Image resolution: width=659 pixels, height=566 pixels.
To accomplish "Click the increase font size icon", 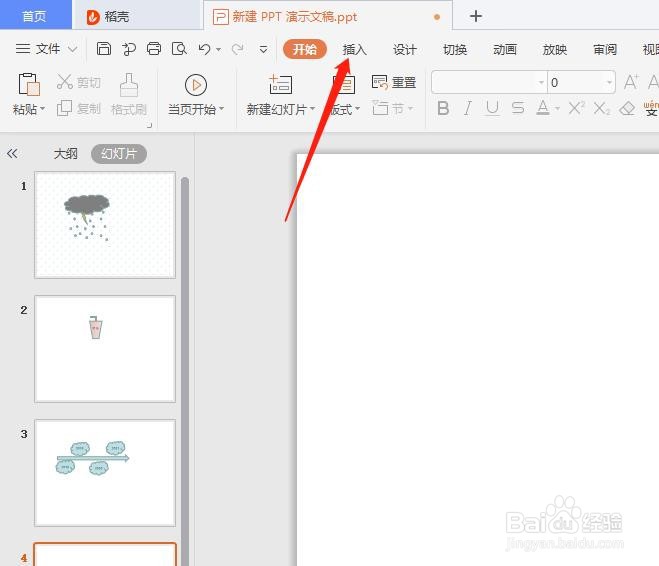I will pyautogui.click(x=631, y=82).
